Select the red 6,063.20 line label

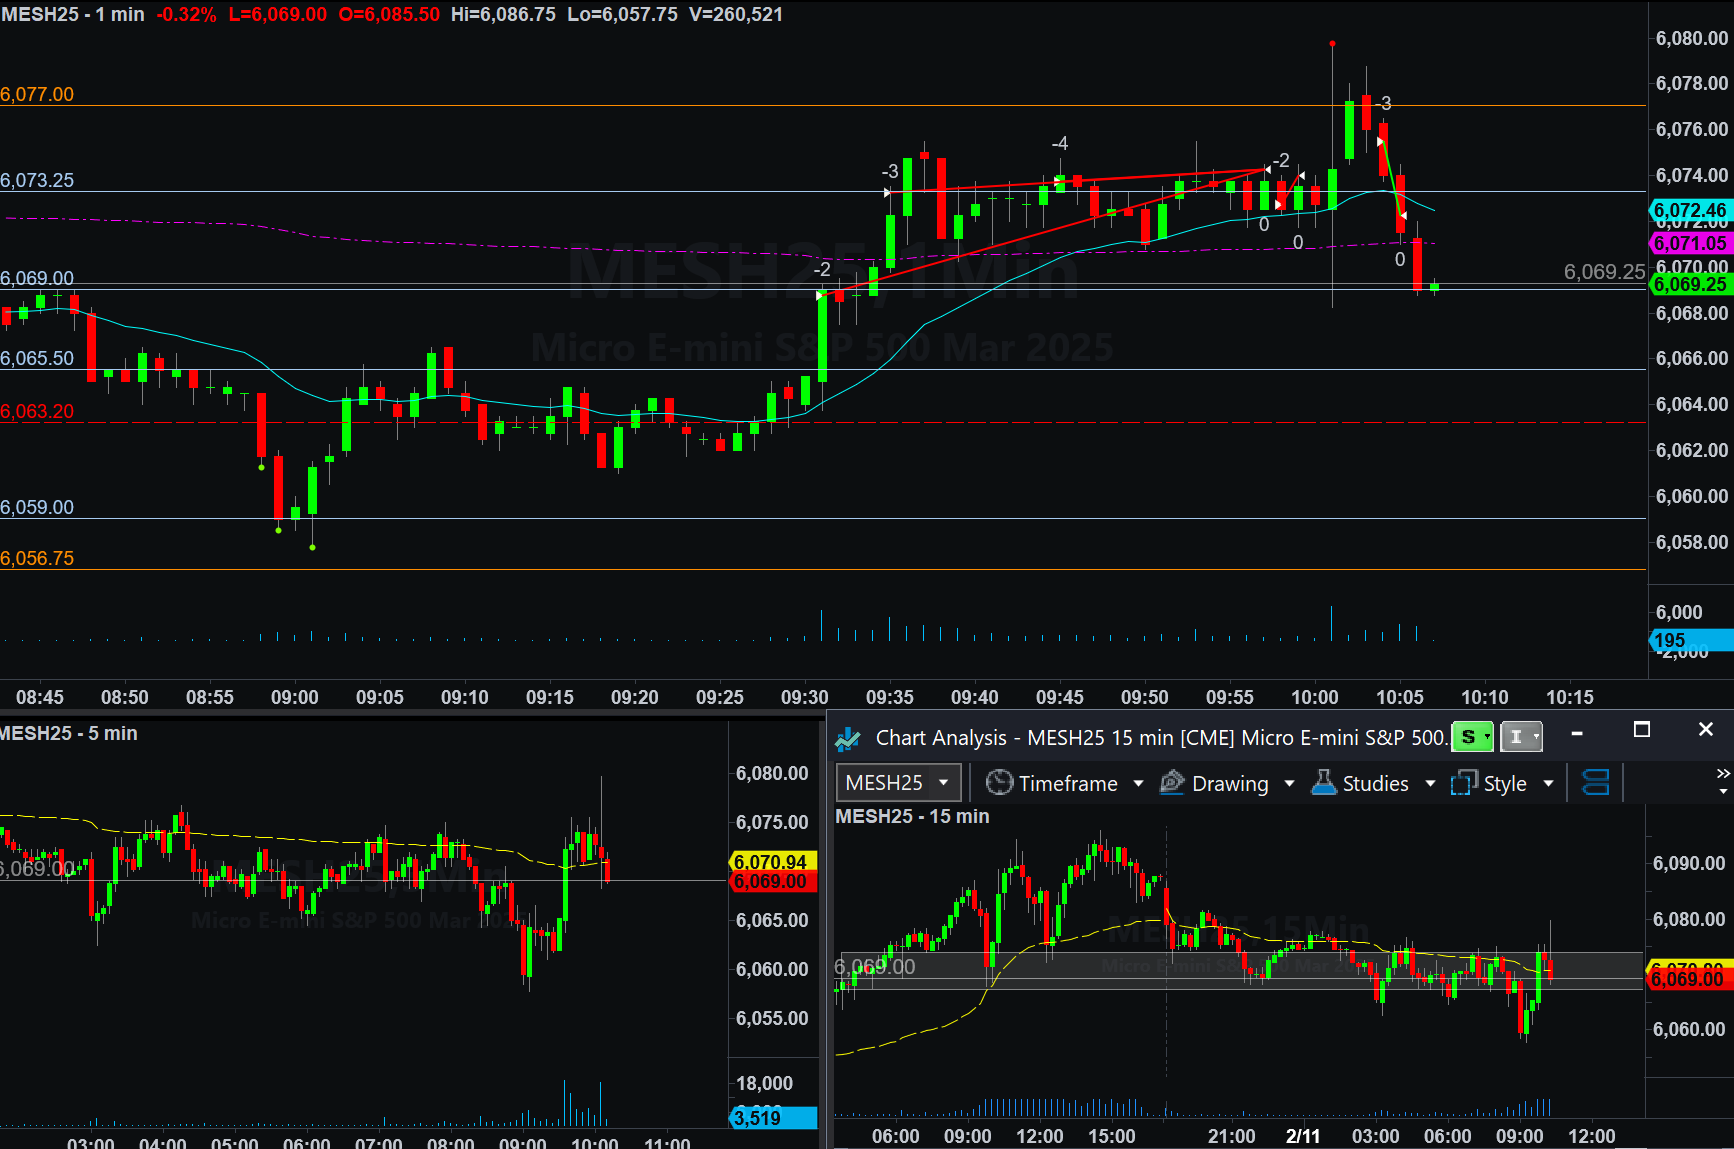pos(37,411)
